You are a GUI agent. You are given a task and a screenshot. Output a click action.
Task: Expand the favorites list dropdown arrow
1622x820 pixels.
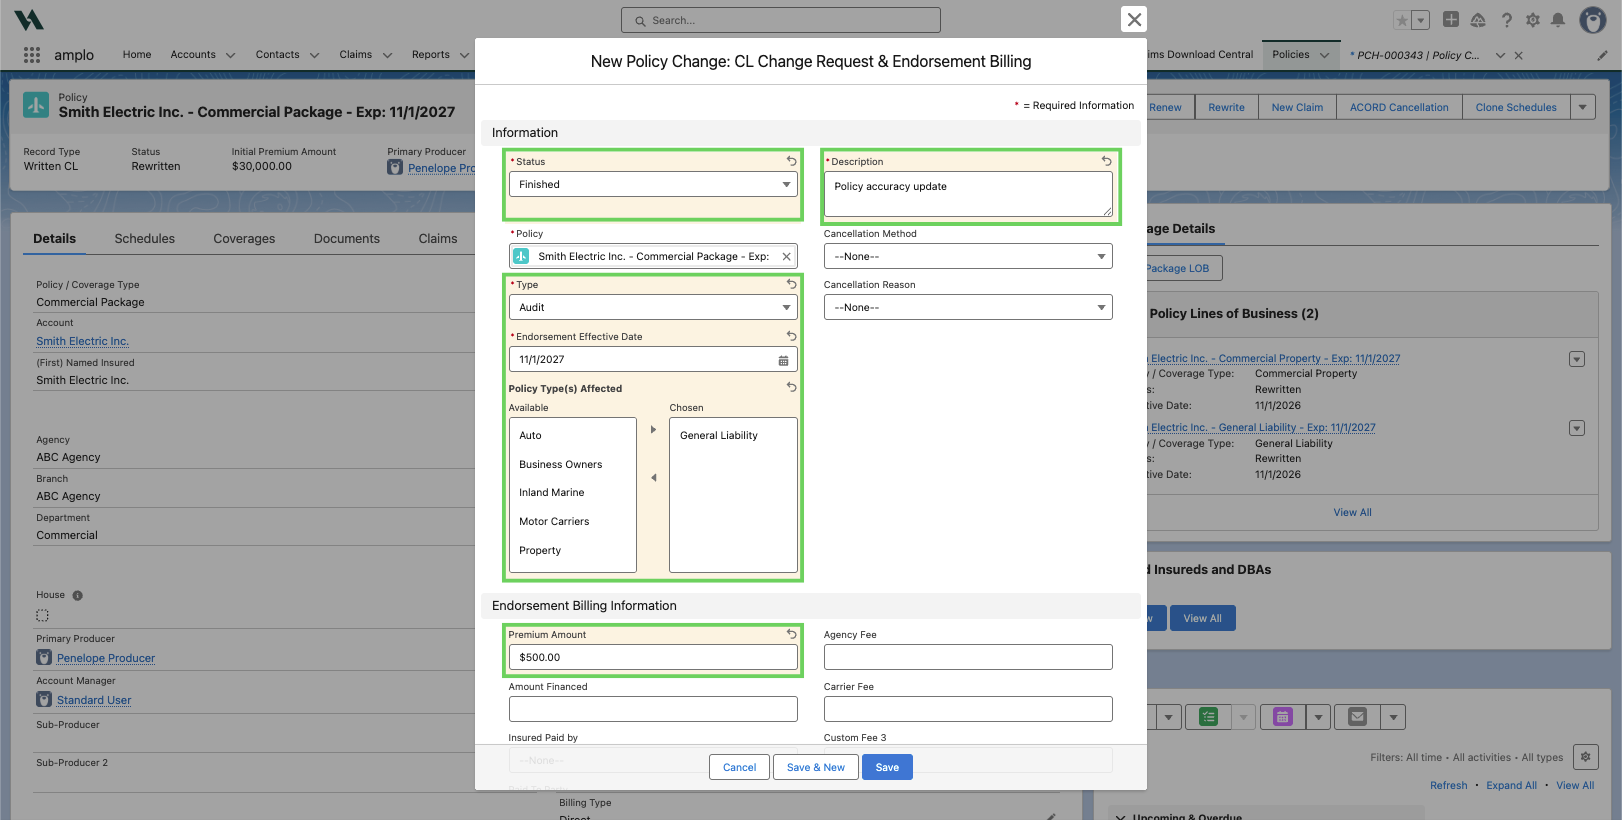[x=1421, y=20]
